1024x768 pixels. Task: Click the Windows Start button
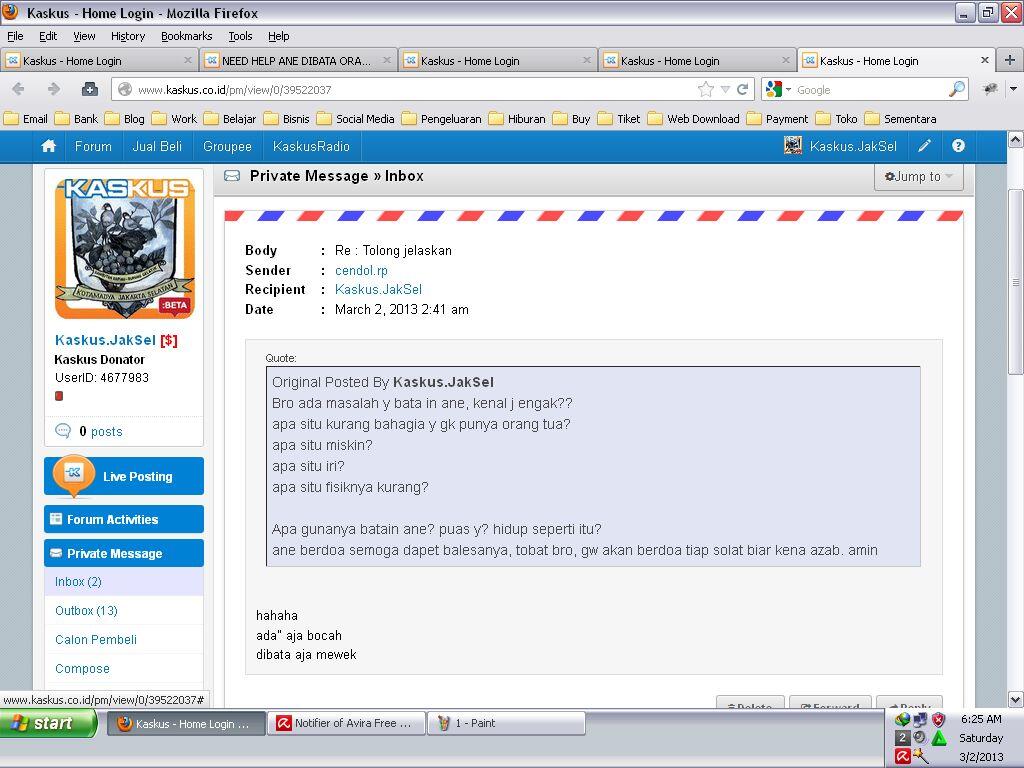pyautogui.click(x=49, y=723)
